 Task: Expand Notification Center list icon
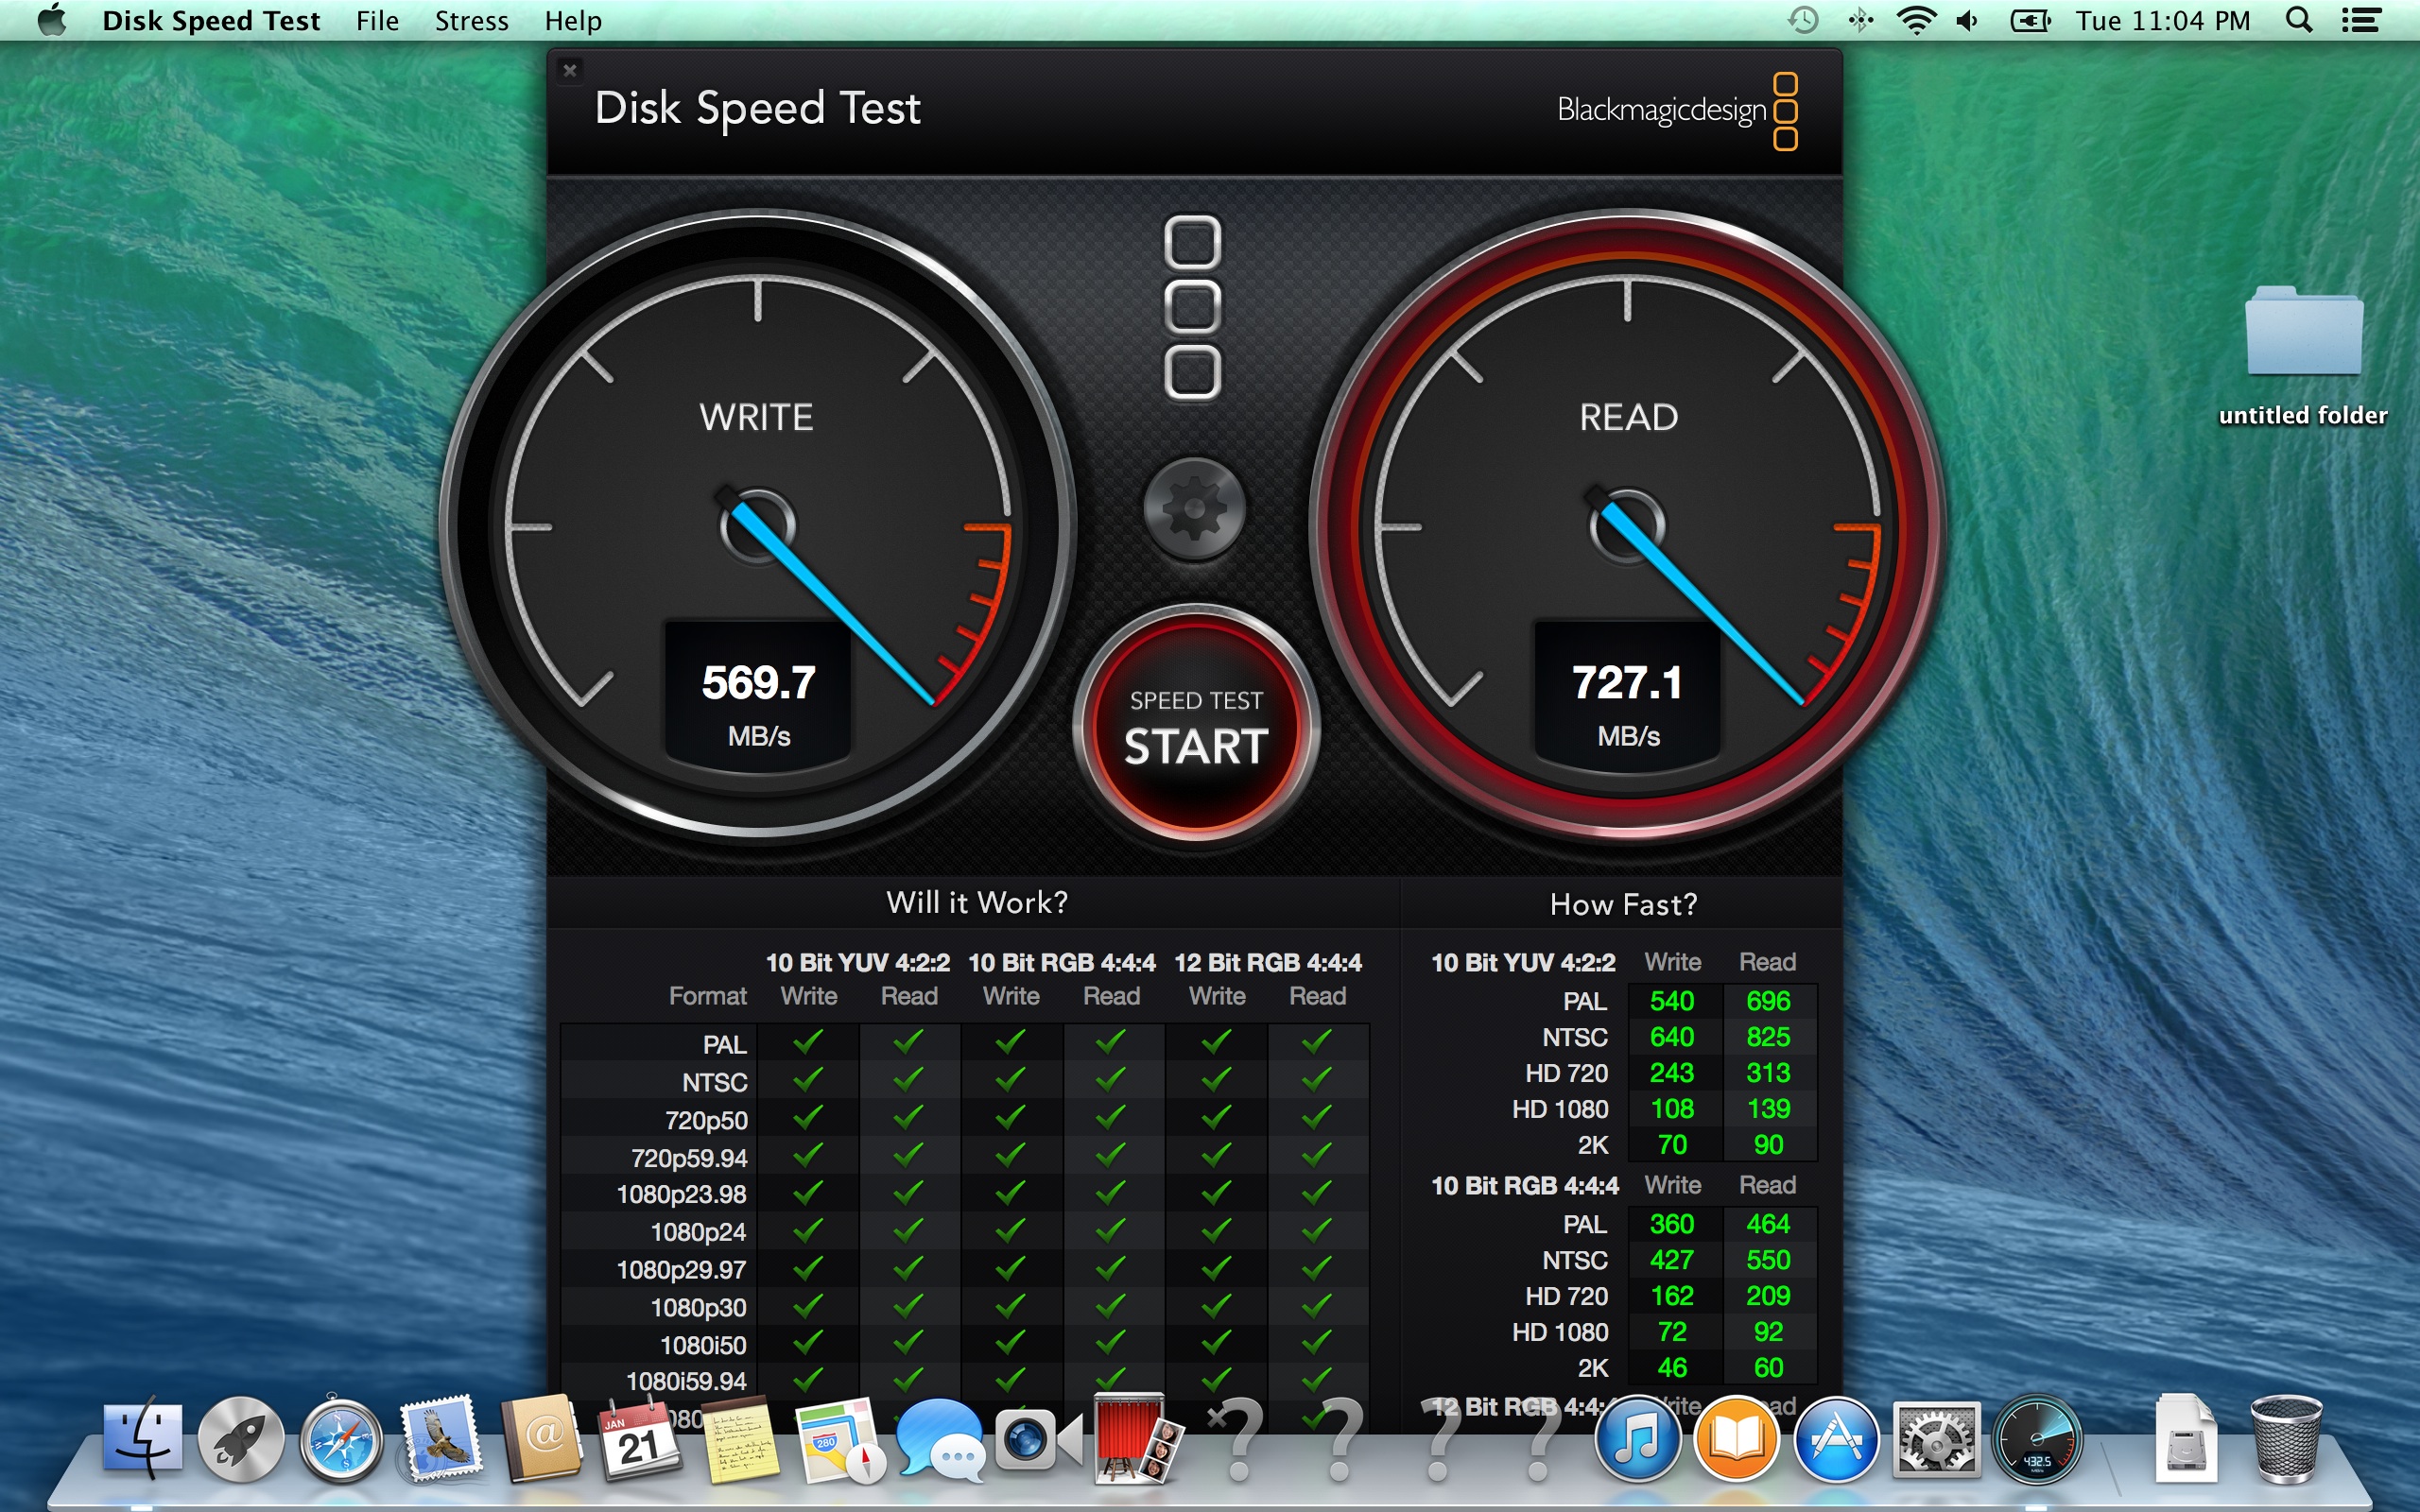tap(2361, 21)
